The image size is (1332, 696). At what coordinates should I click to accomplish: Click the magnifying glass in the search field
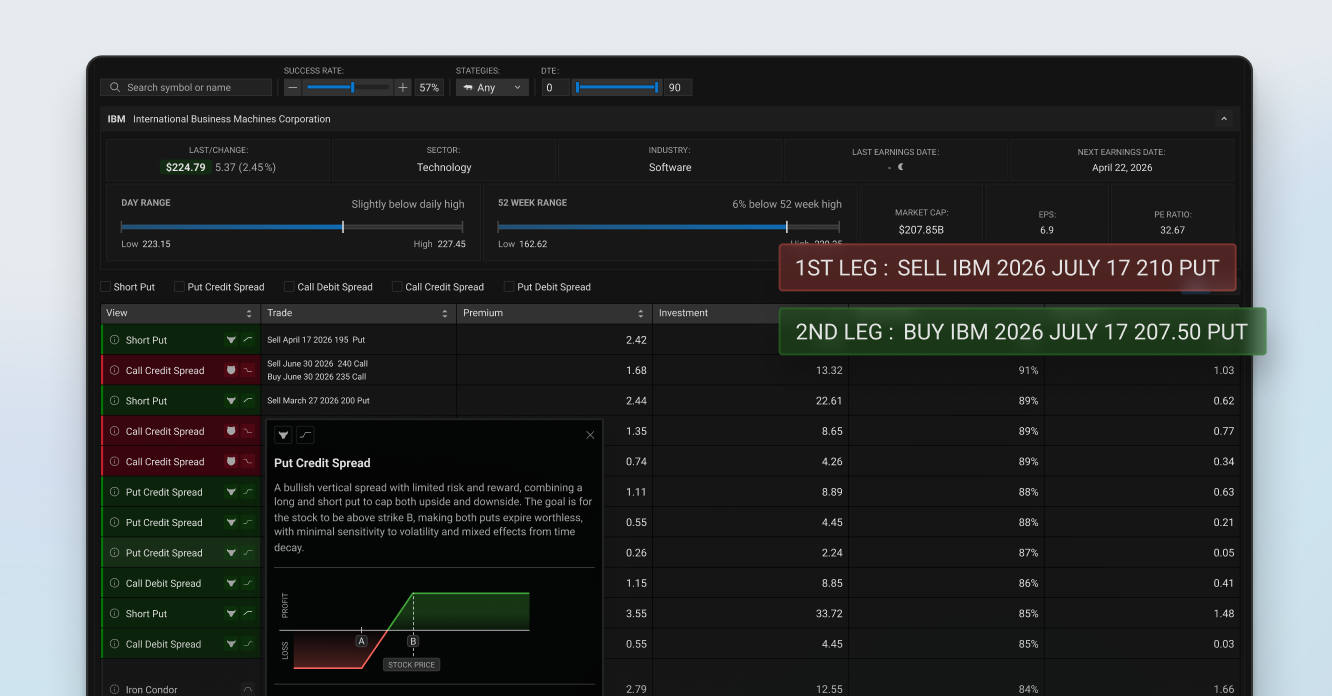point(114,87)
